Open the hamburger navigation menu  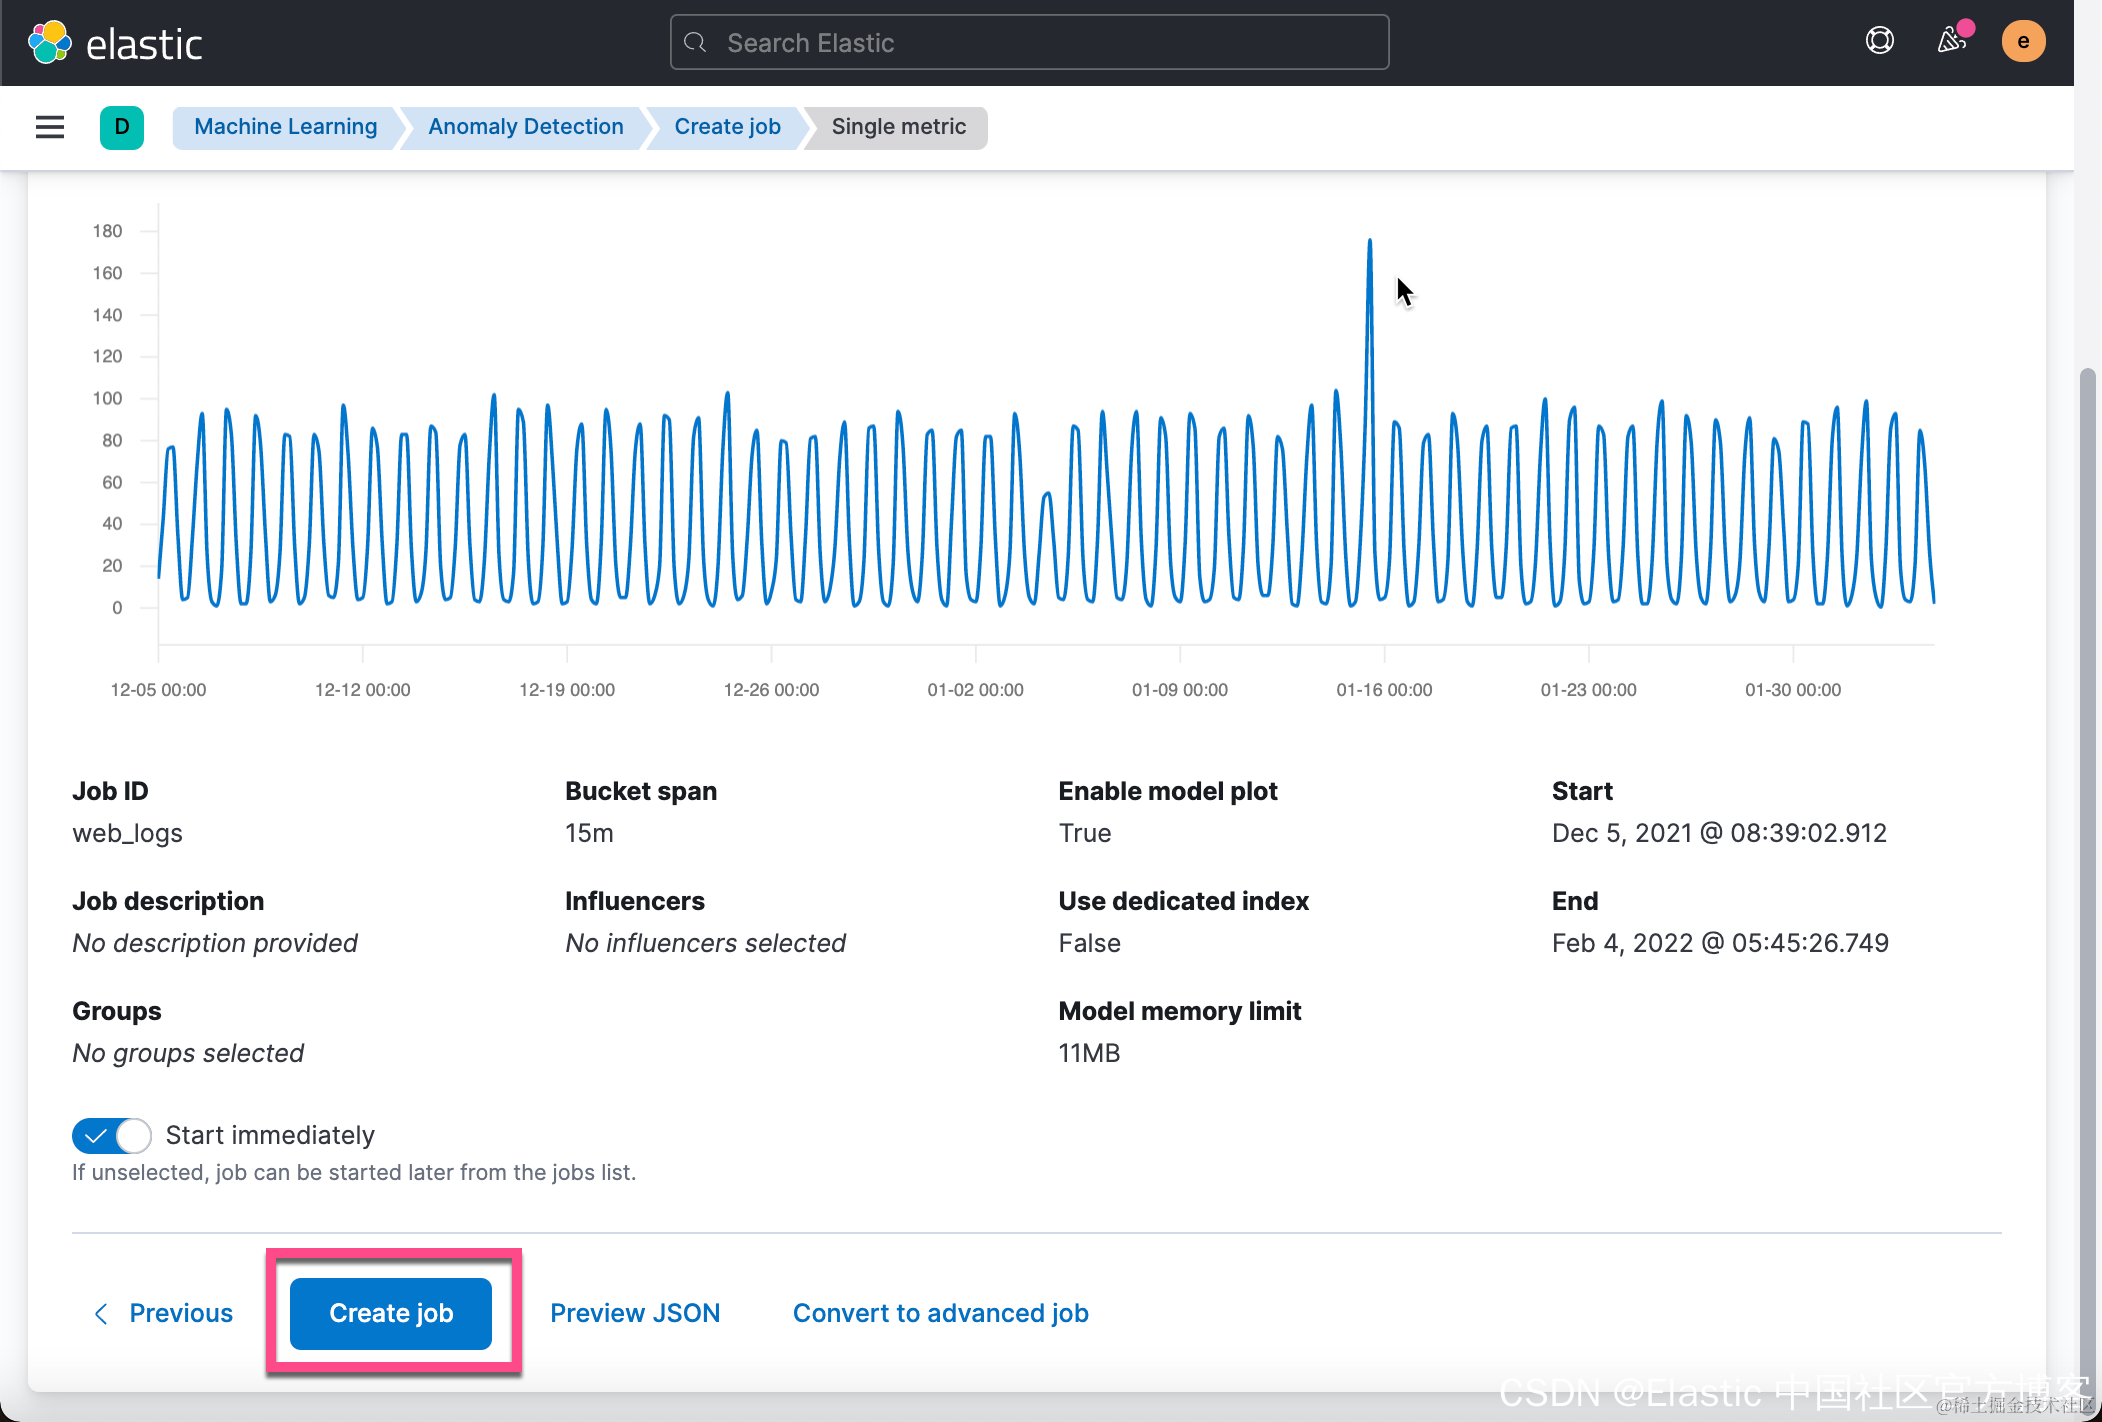tap(50, 127)
